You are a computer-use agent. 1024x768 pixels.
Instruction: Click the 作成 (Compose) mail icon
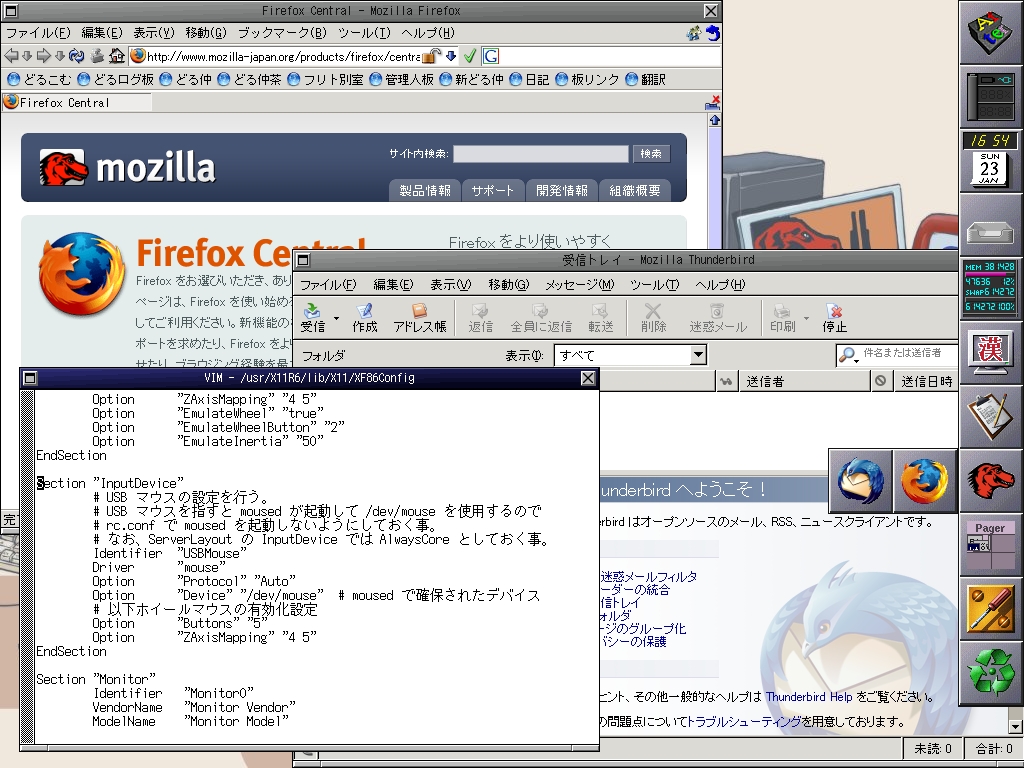click(365, 318)
